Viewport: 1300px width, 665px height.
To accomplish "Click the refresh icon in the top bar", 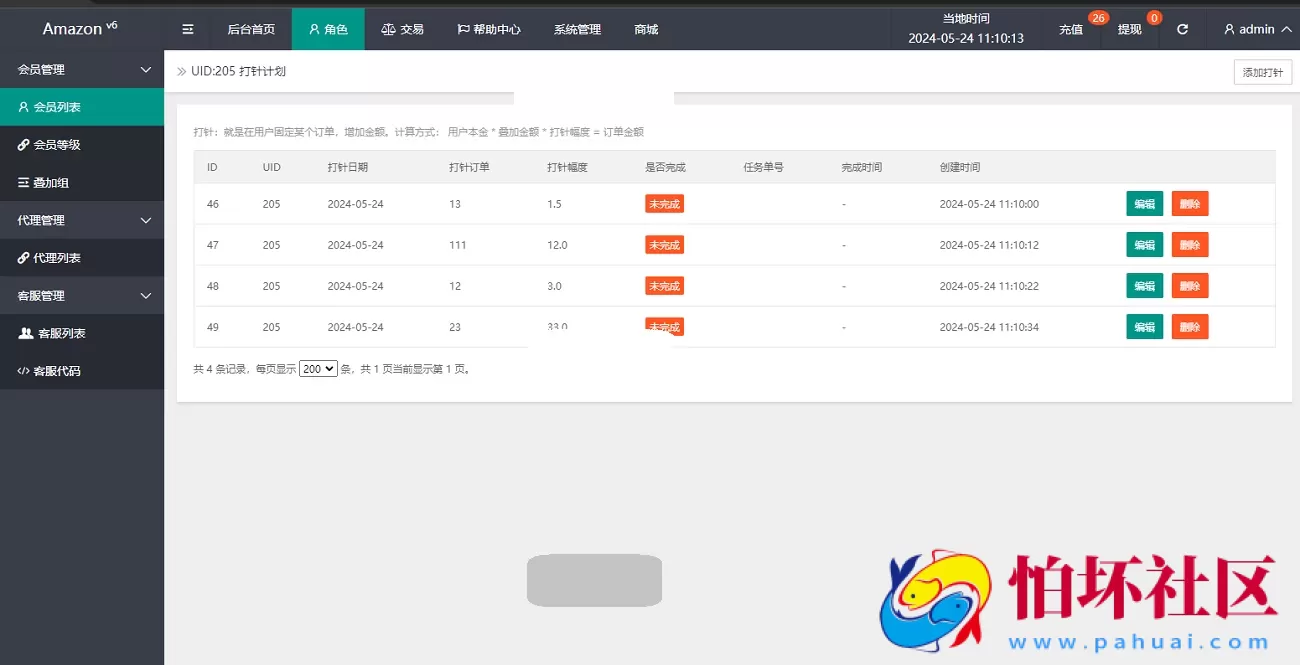I will pyautogui.click(x=1182, y=29).
